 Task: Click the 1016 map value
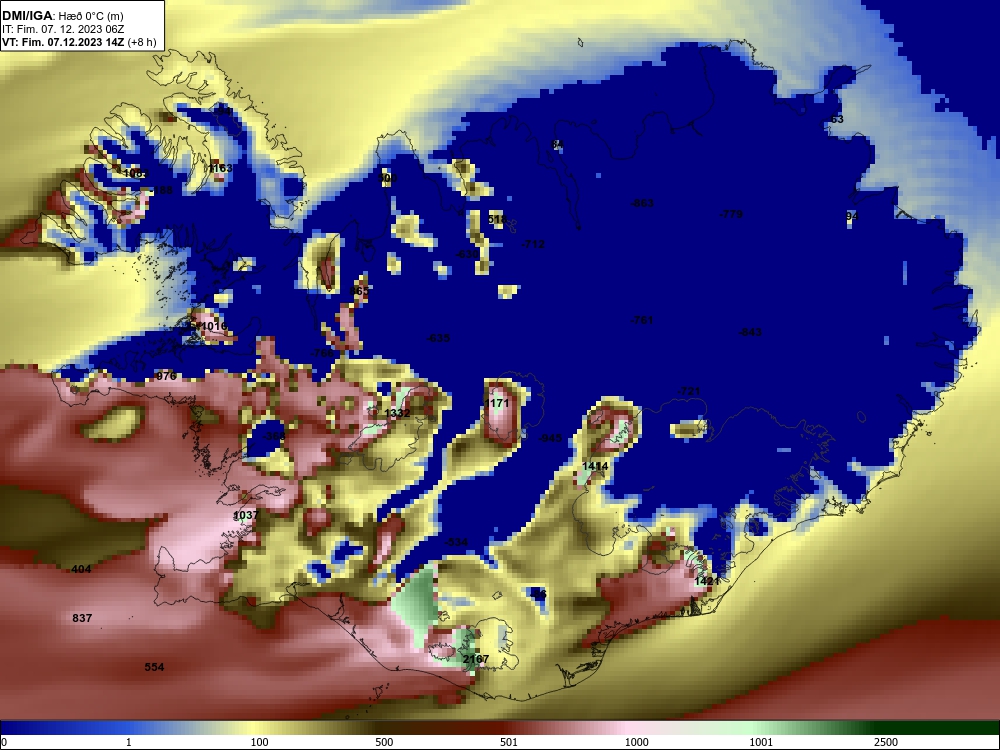214,327
